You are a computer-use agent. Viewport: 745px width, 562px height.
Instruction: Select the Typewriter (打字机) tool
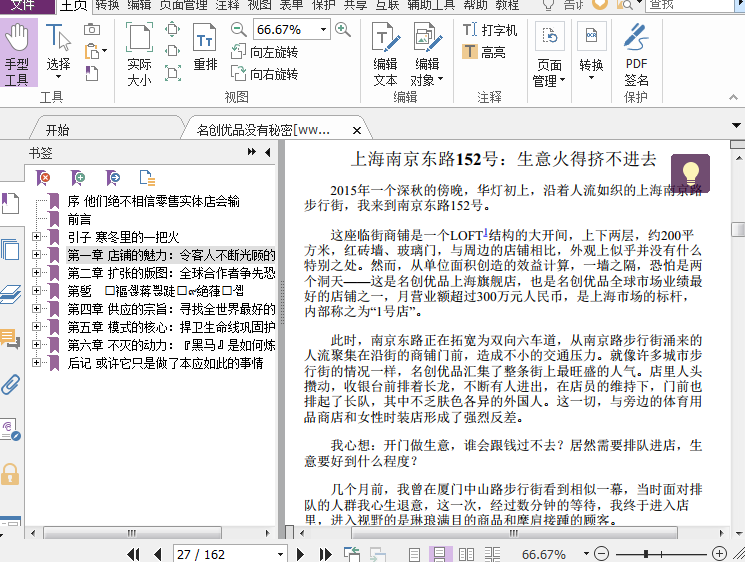coord(490,30)
